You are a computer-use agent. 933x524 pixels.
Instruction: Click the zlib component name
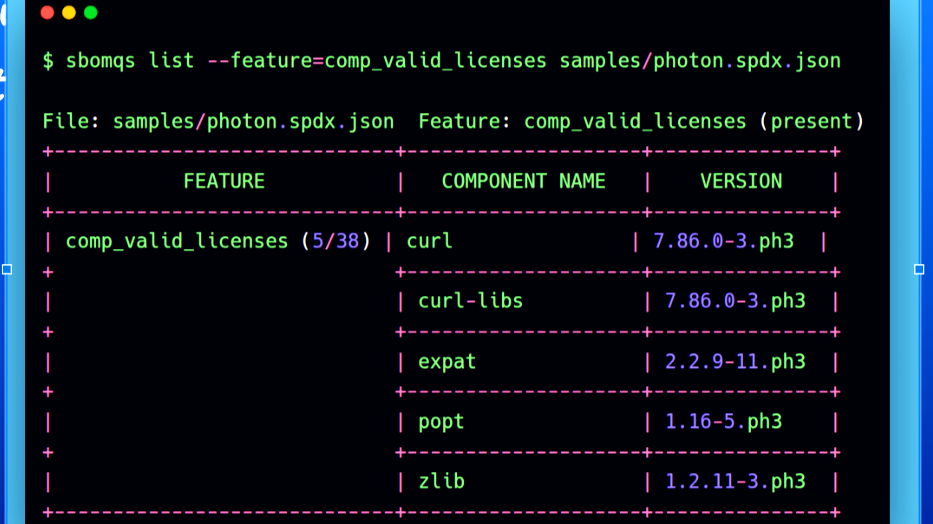[441, 482]
